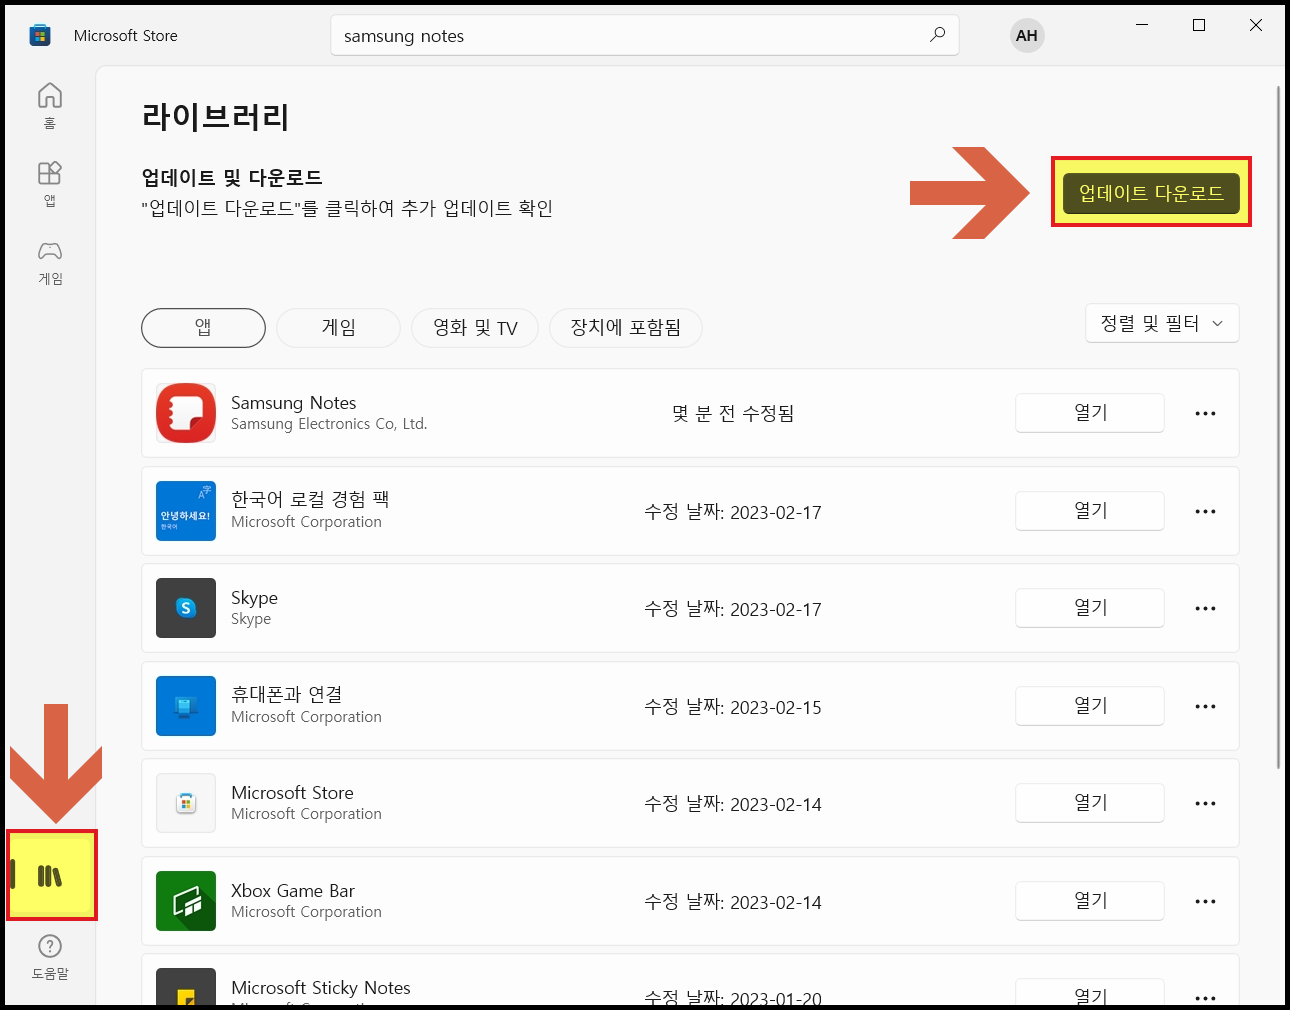1290x1010 pixels.
Task: Open more options for Microsoft Store row
Action: coord(1205,803)
